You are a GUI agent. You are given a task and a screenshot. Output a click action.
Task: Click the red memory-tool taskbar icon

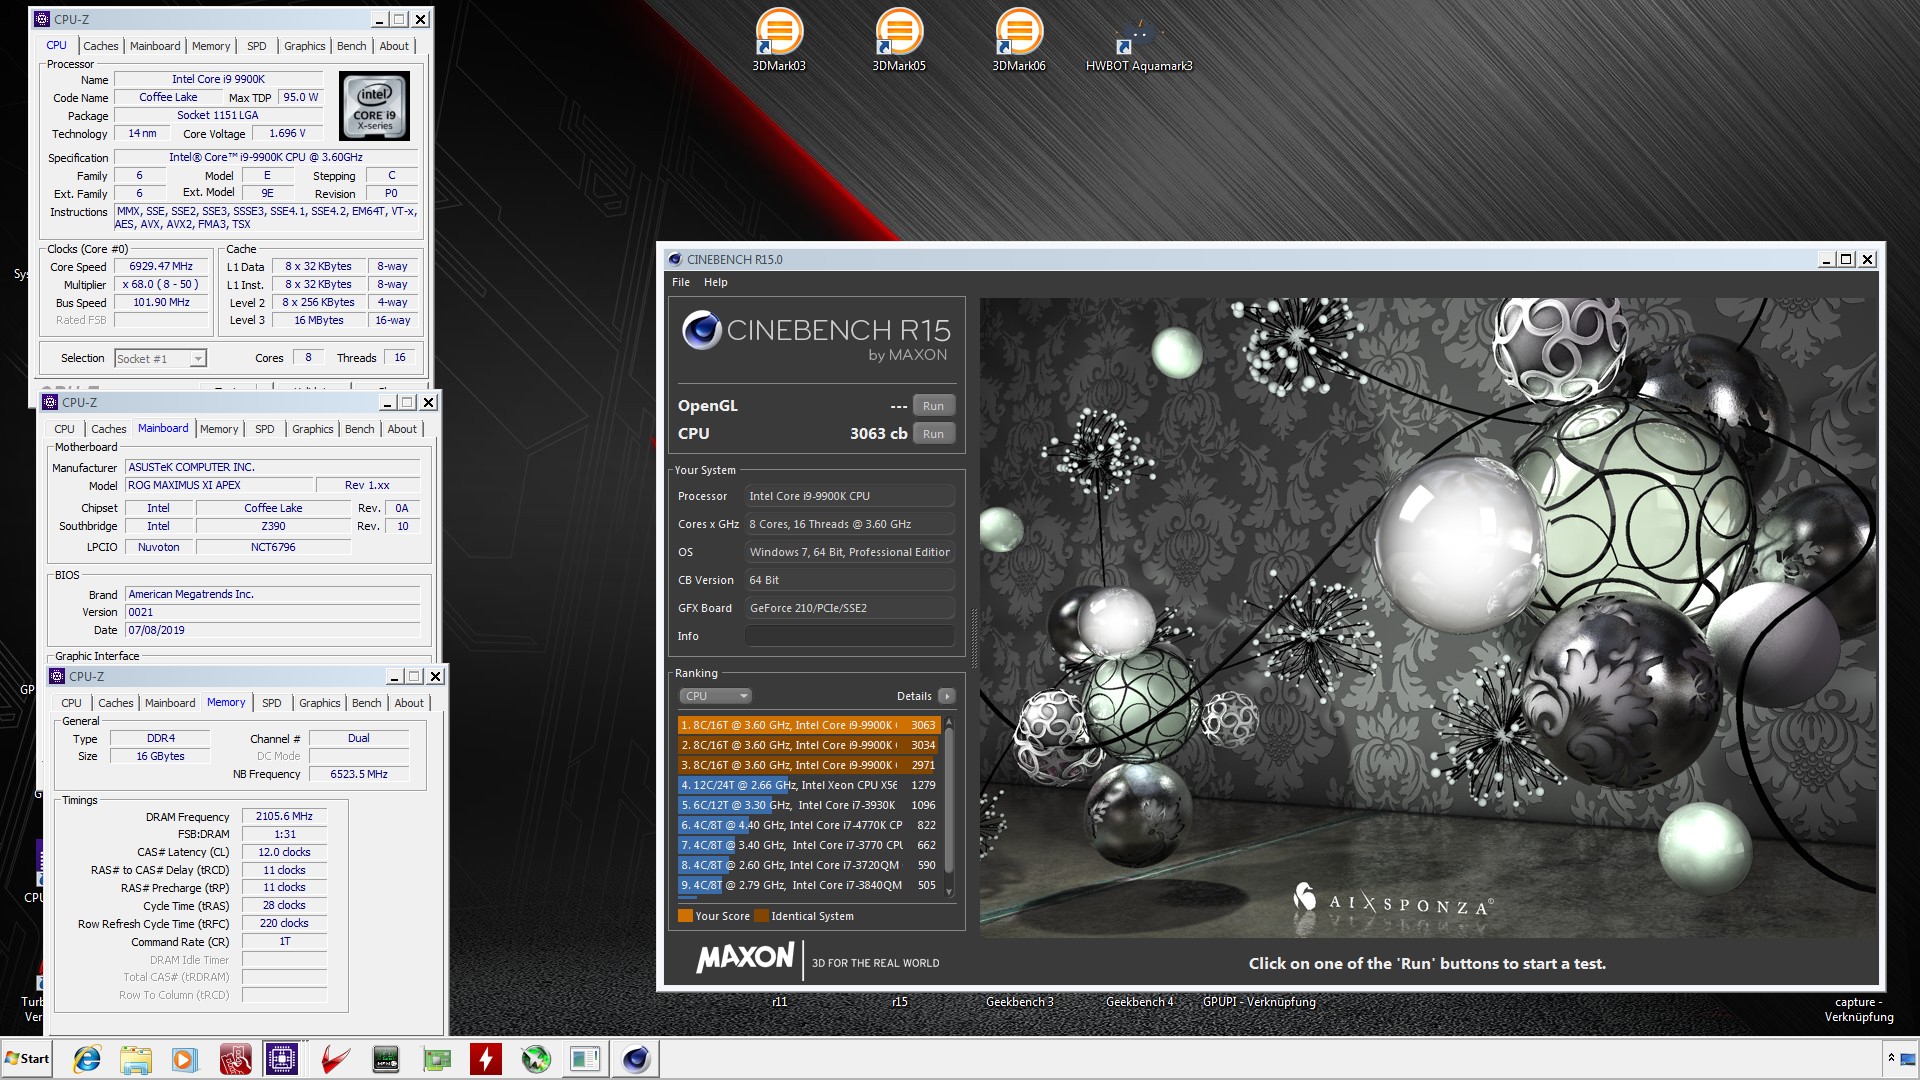pyautogui.click(x=235, y=1059)
